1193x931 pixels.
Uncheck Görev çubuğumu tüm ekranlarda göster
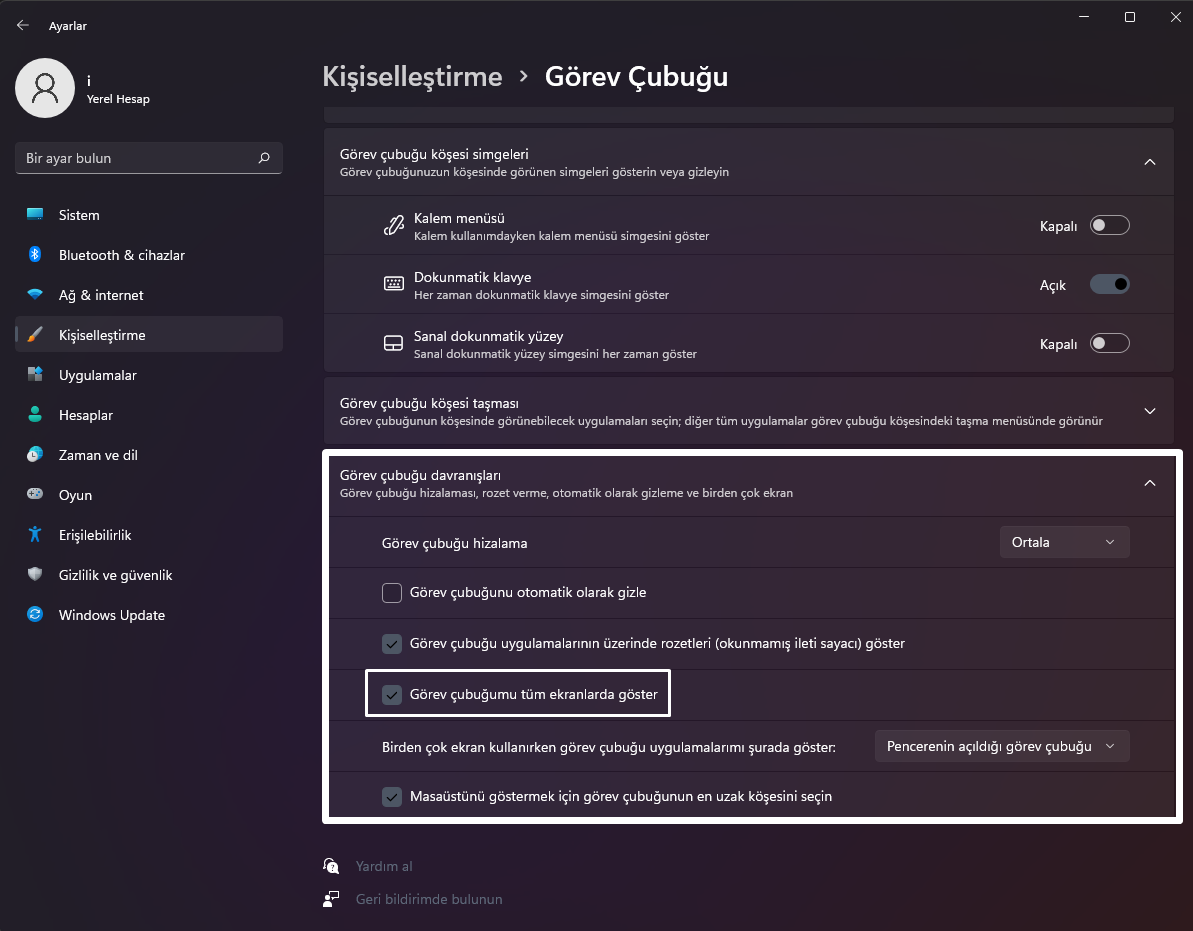392,695
